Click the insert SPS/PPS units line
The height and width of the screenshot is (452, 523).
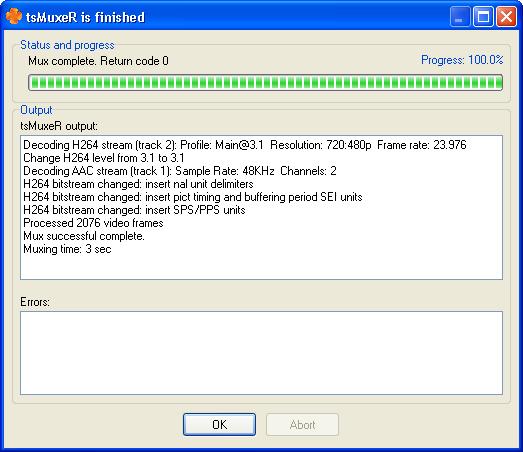[134, 210]
